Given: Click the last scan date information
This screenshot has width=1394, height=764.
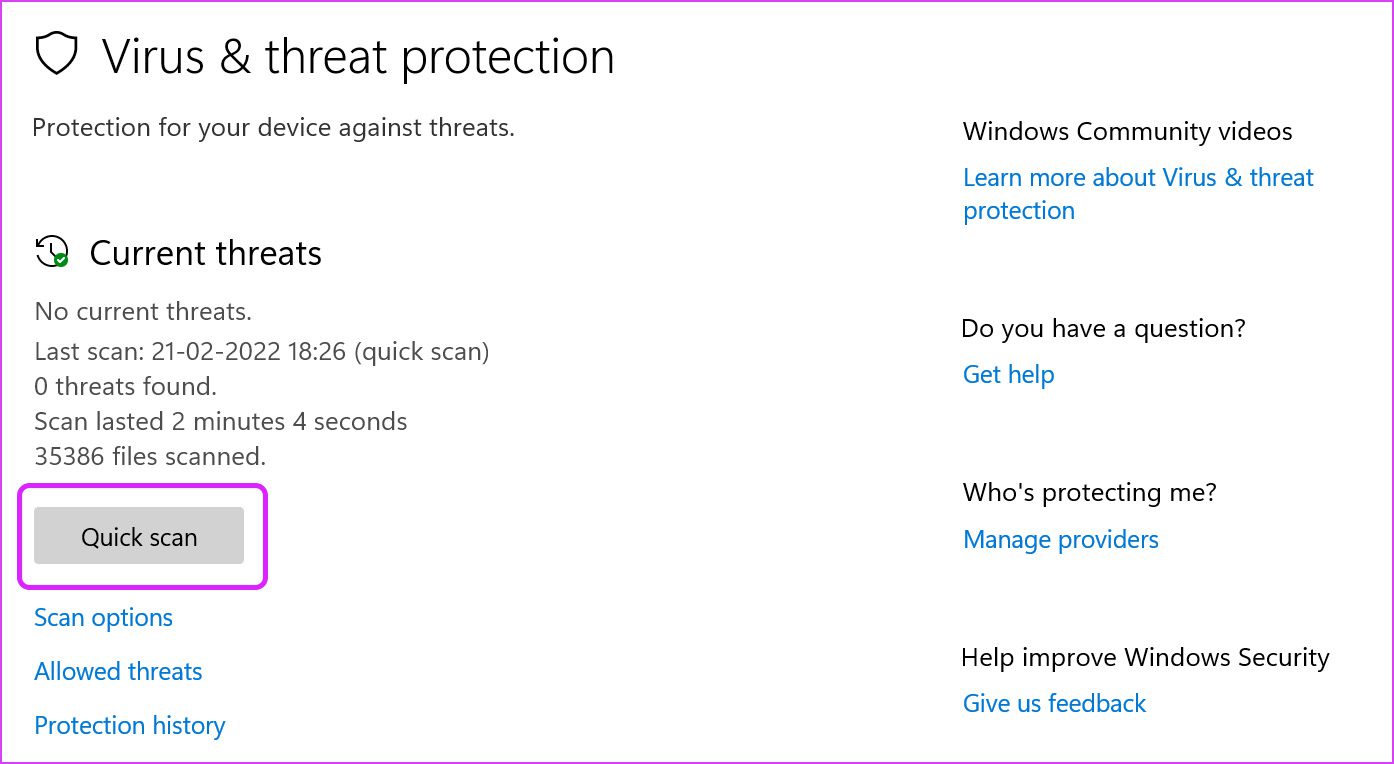Looking at the screenshot, I should click(262, 351).
